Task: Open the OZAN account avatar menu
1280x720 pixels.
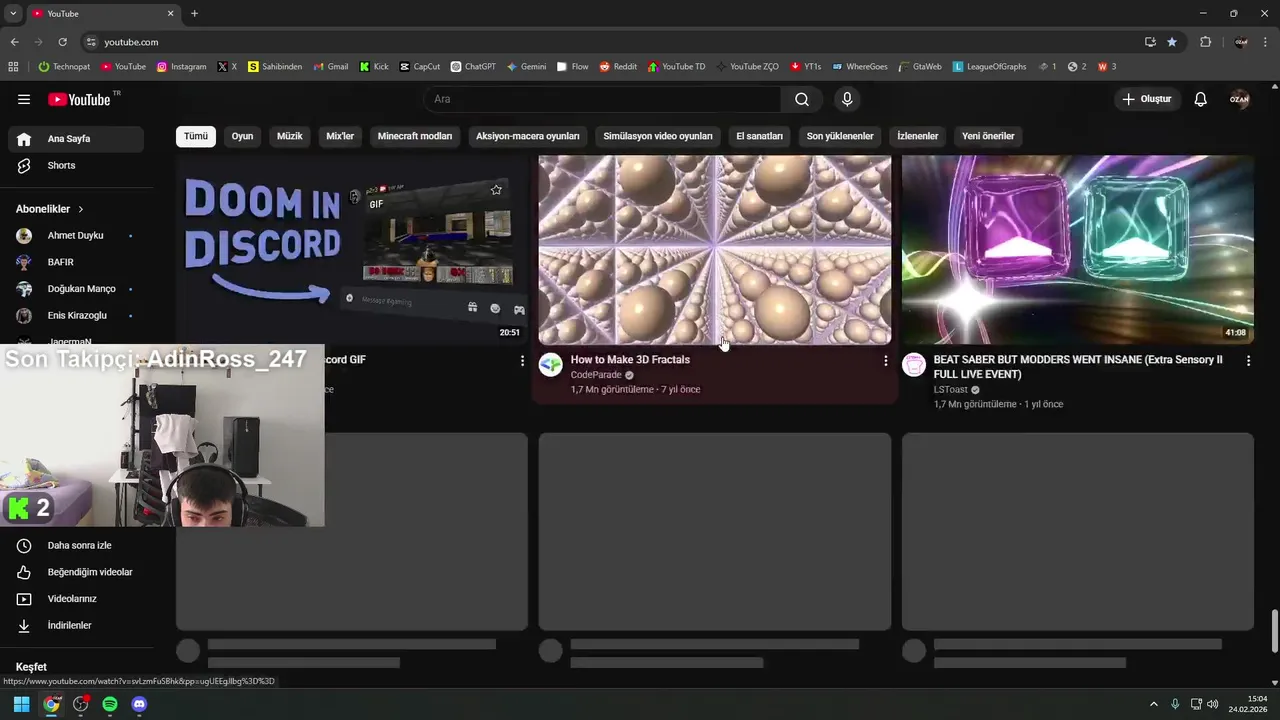Action: 1240,99
